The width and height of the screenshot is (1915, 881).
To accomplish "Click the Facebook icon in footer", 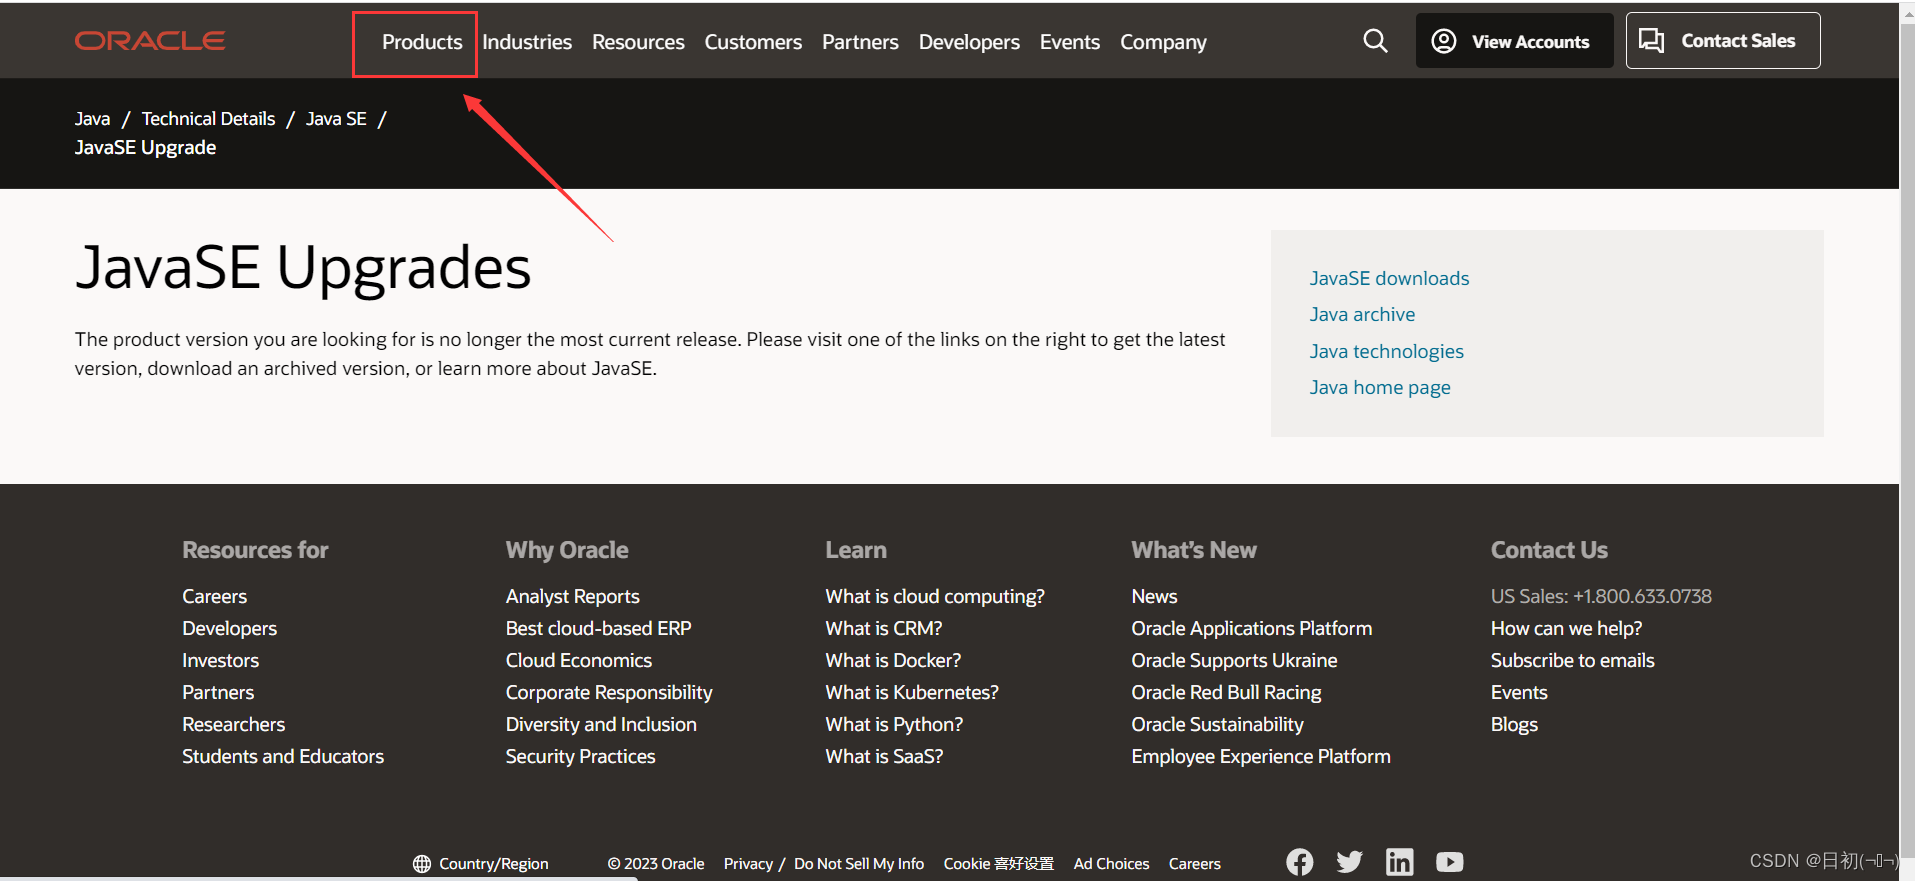I will point(1299,862).
